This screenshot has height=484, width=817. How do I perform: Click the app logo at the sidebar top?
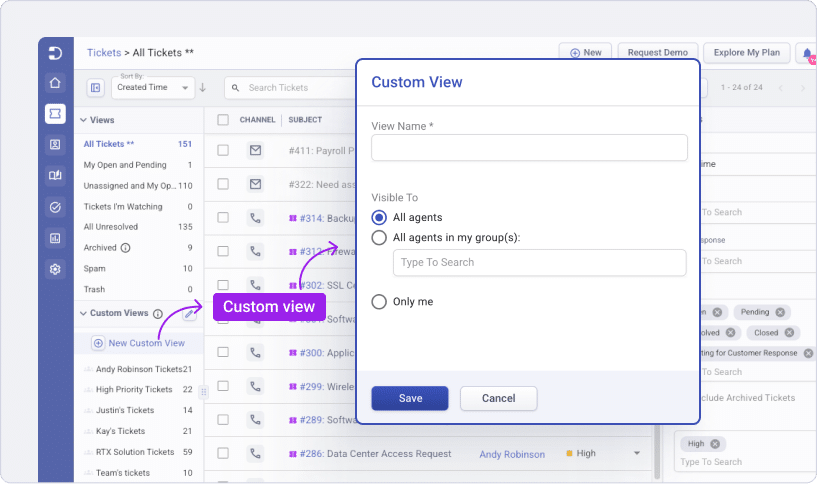click(55, 53)
